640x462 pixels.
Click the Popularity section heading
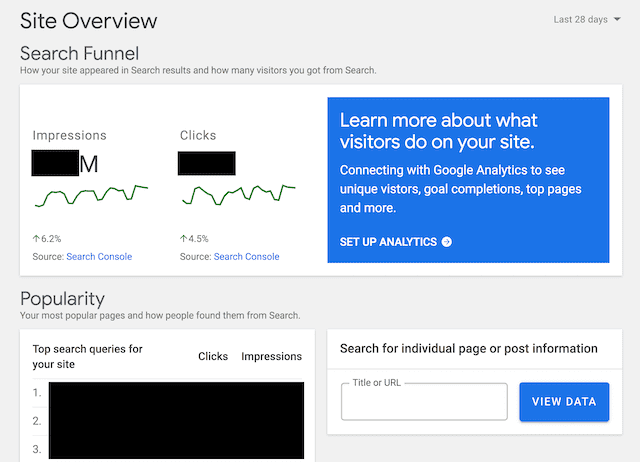tap(62, 298)
